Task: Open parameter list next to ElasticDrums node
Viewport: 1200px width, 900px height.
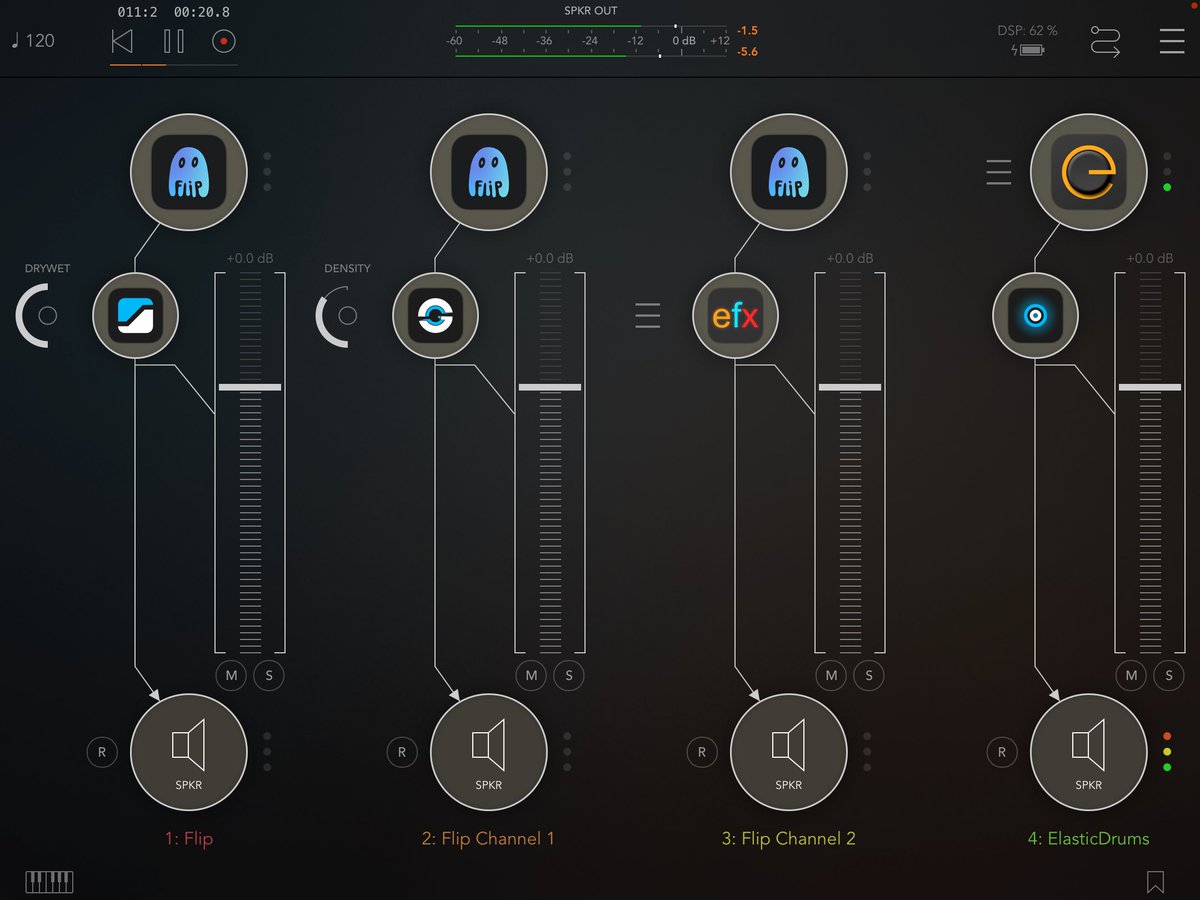Action: pyautogui.click(x=999, y=172)
